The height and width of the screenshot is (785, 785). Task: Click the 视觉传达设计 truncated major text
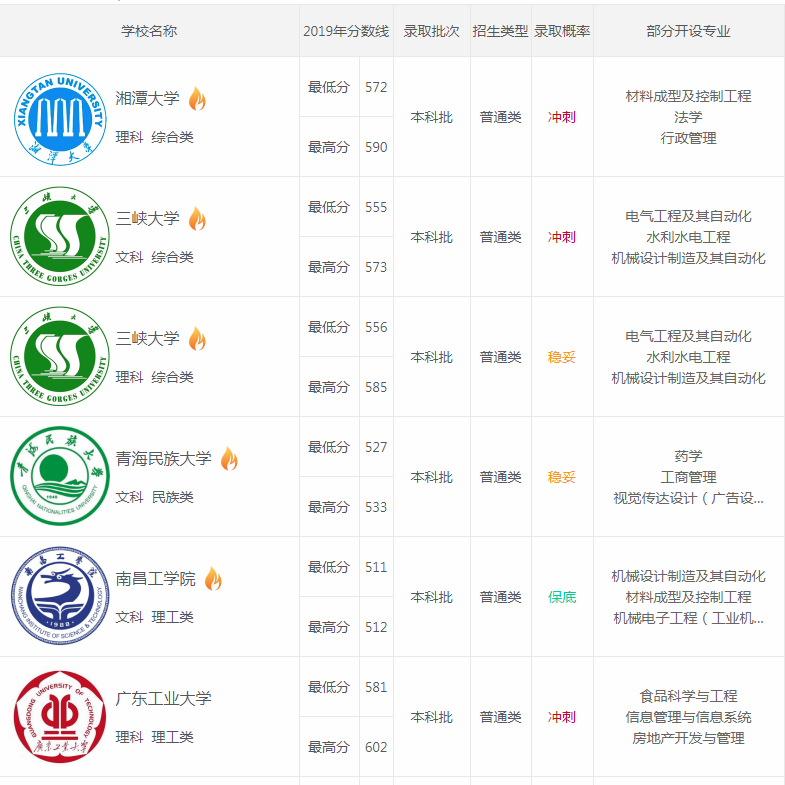tap(688, 498)
